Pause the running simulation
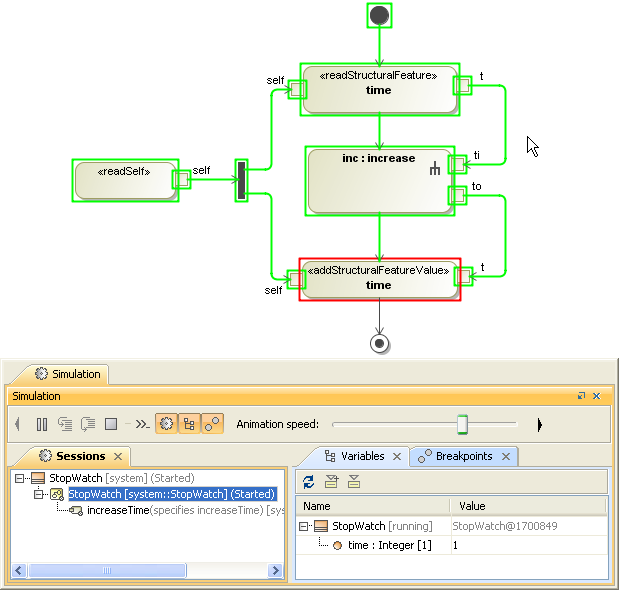The width and height of the screenshot is (621, 592). point(42,424)
